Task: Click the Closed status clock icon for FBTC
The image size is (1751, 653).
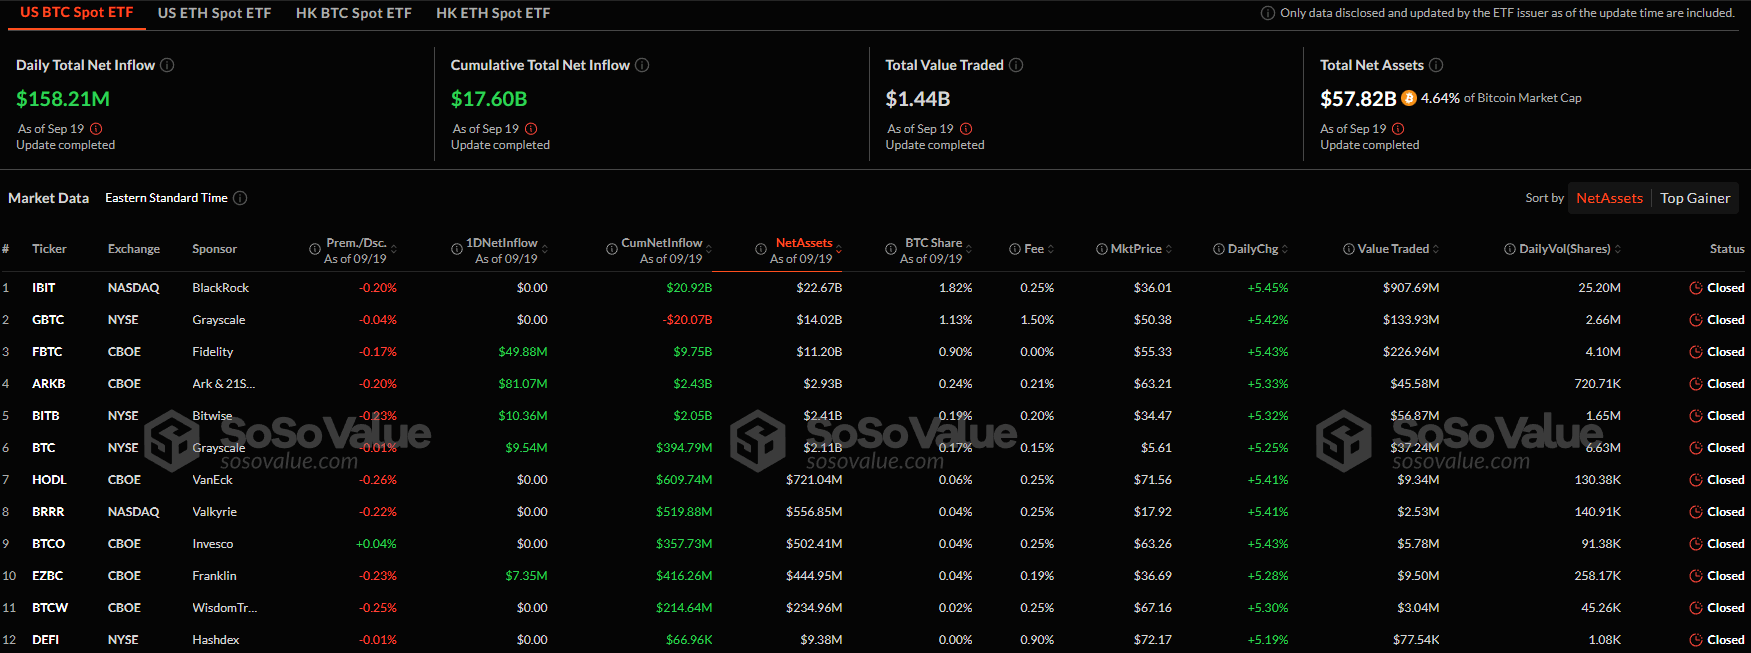Action: [1696, 352]
